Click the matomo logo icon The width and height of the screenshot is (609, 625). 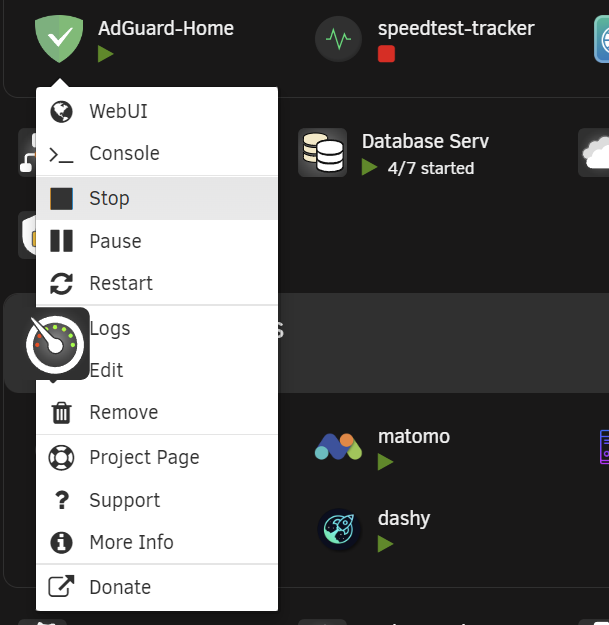(x=338, y=447)
